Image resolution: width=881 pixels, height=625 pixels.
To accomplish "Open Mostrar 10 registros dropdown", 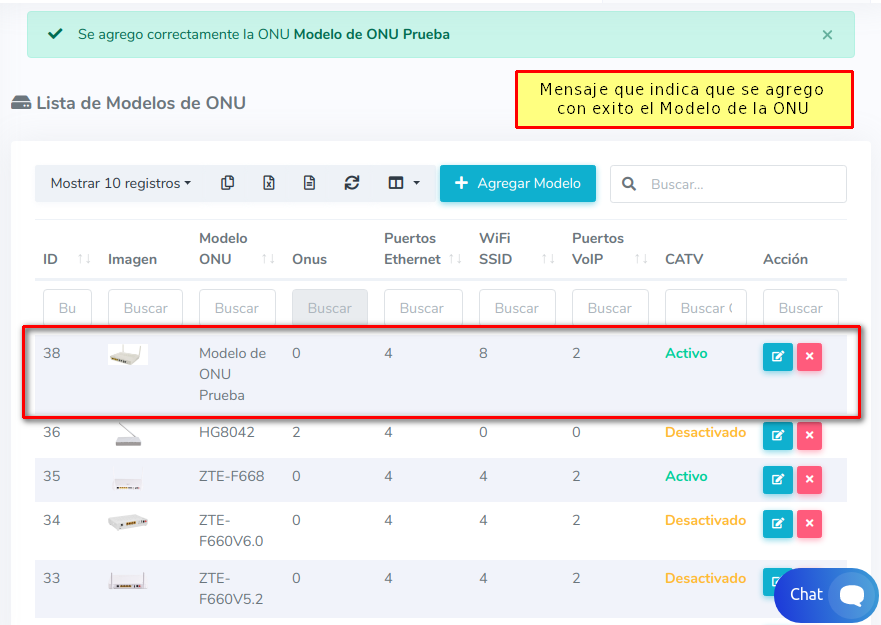I will point(120,183).
